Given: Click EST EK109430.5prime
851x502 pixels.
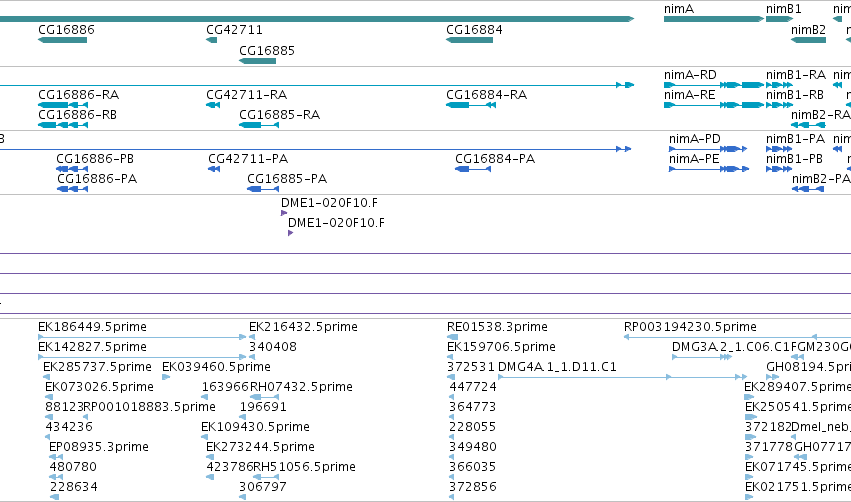Looking at the screenshot, I should coord(256,427).
